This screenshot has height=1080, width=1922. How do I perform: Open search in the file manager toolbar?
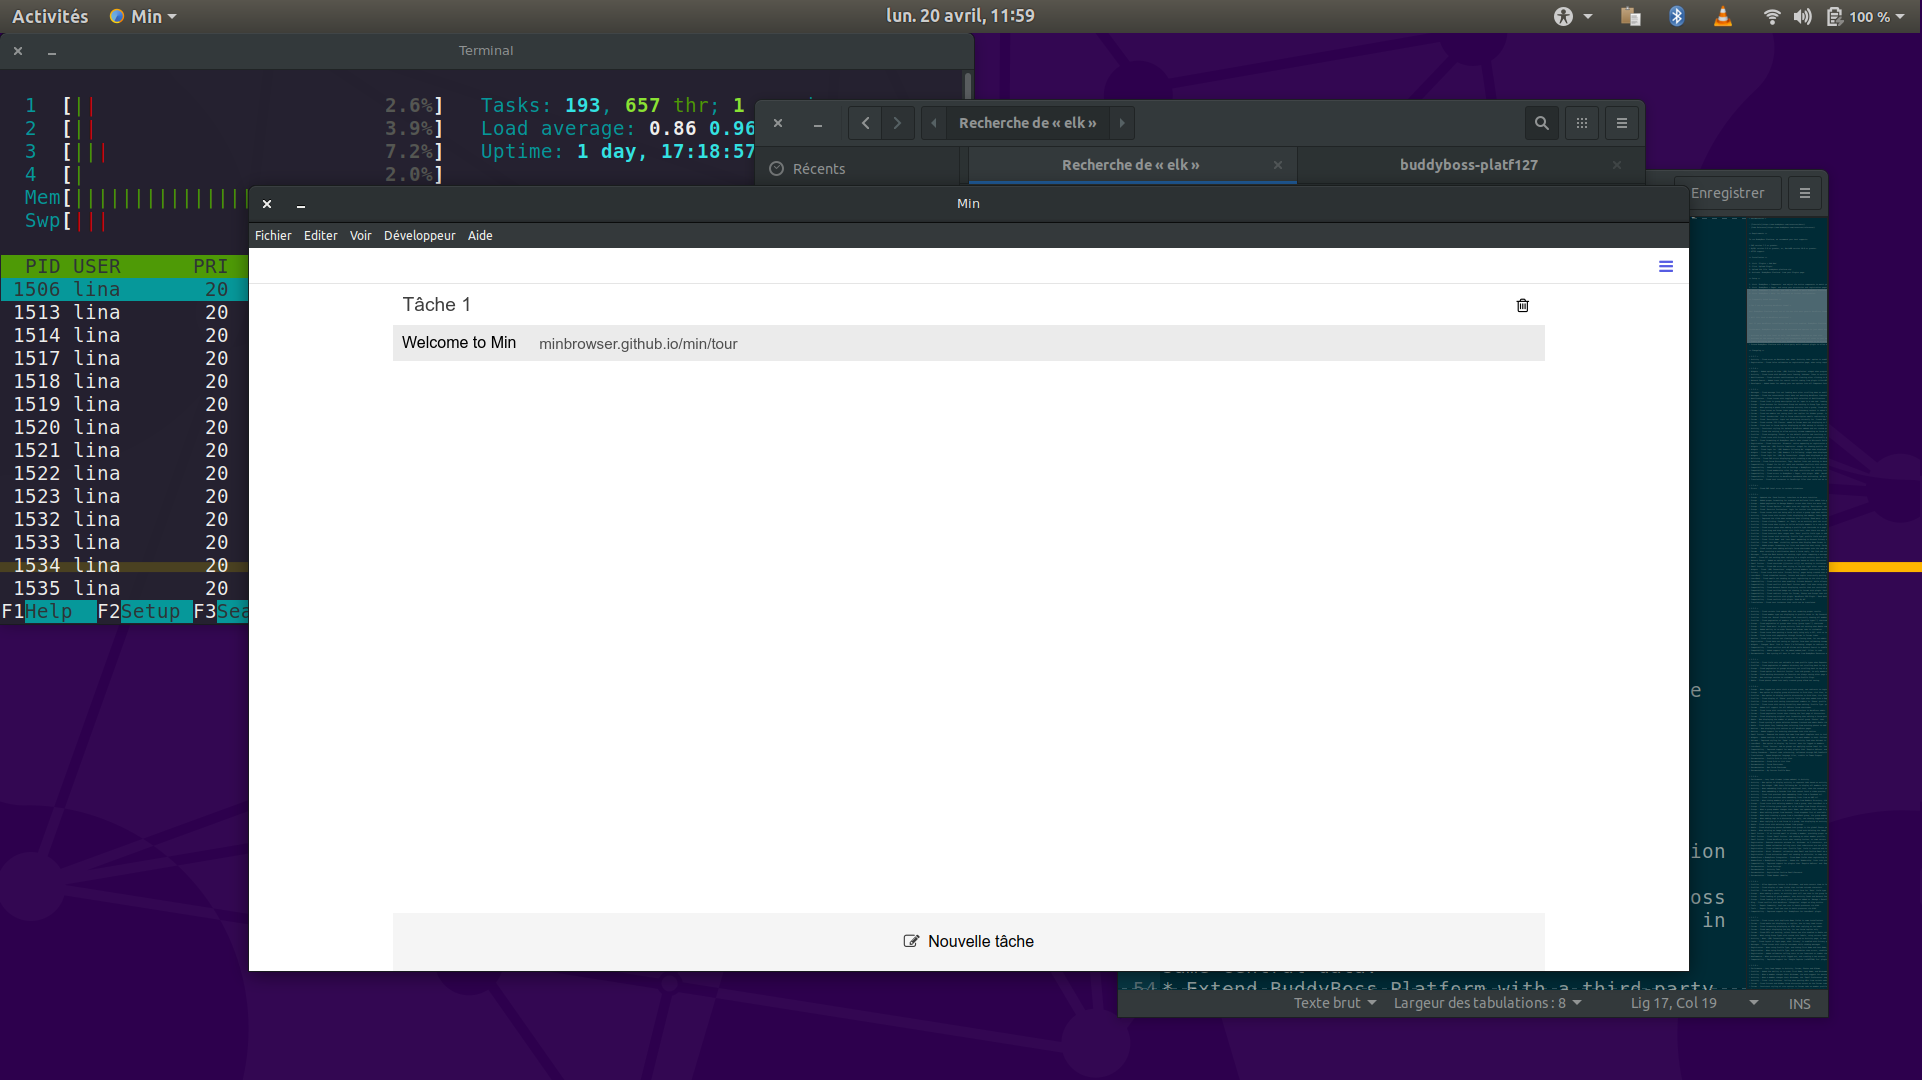1541,123
